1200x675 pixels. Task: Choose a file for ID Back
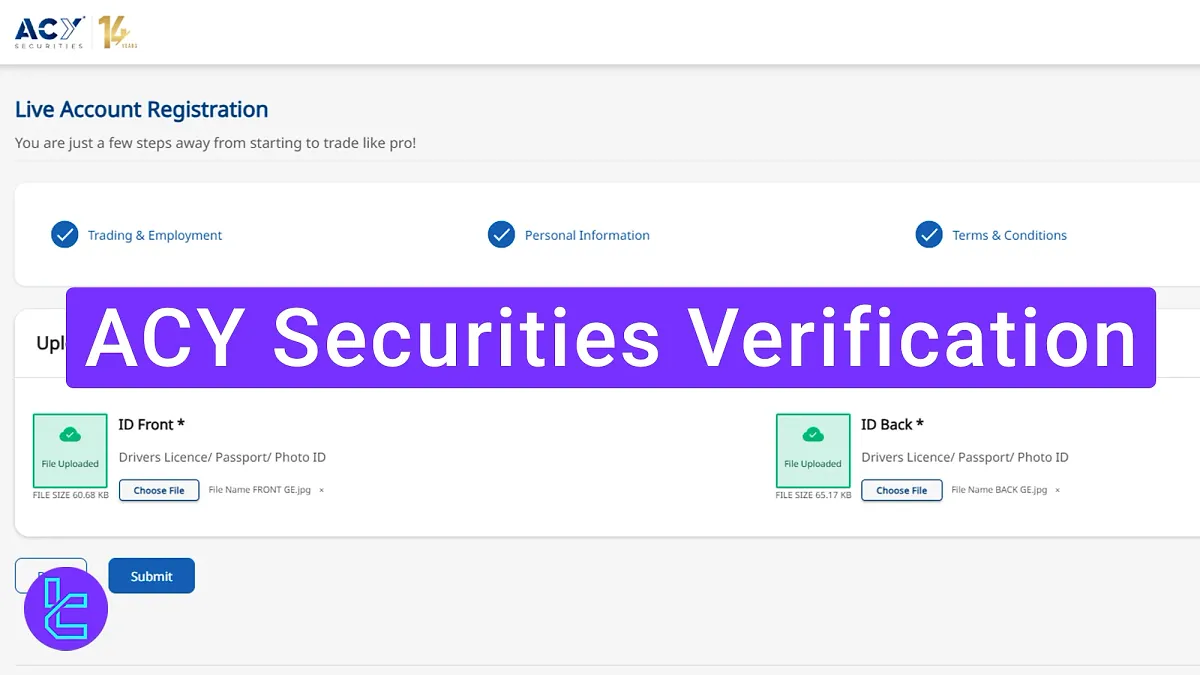[x=901, y=490]
